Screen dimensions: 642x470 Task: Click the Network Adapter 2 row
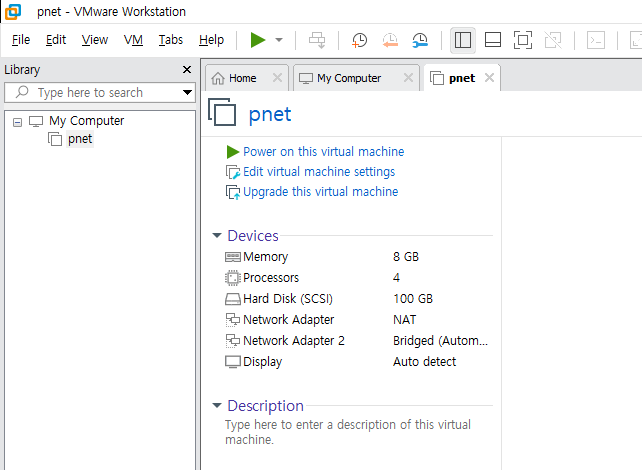coord(358,341)
